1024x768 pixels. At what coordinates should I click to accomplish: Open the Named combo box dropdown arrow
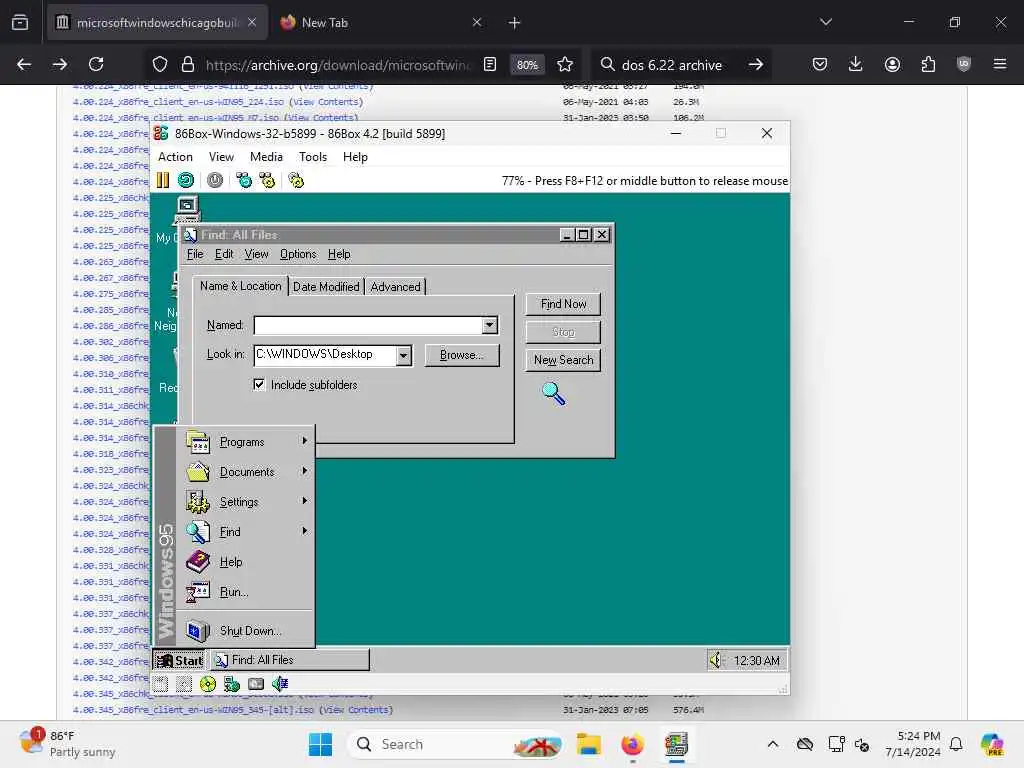(490, 325)
